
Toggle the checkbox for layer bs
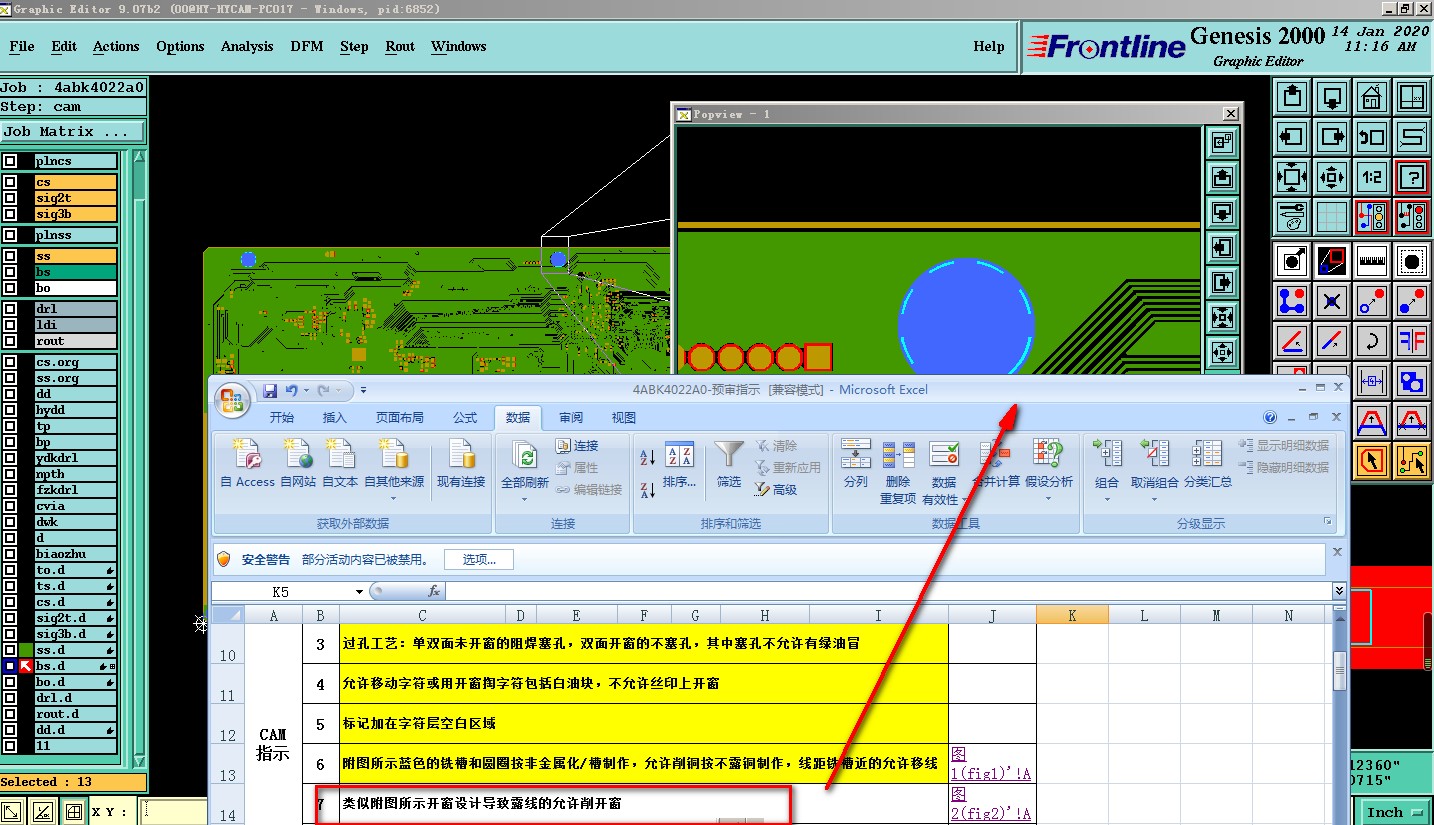tap(10, 272)
